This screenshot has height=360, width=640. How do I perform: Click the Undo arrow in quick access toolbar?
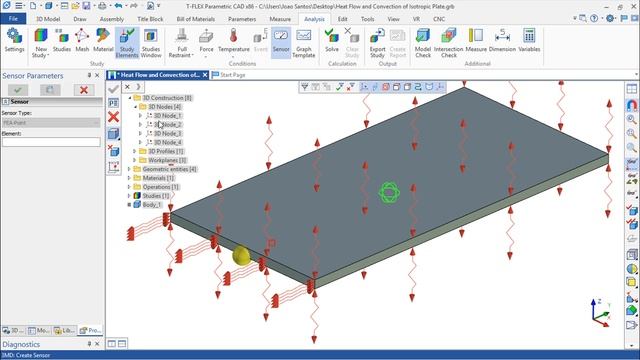tap(118, 6)
